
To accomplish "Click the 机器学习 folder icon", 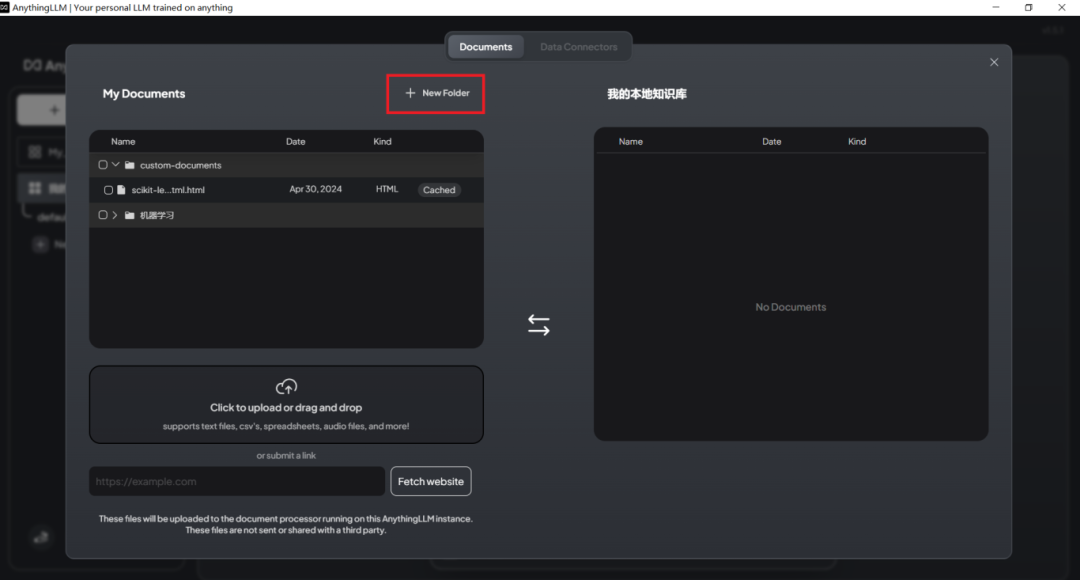I will click(129, 216).
